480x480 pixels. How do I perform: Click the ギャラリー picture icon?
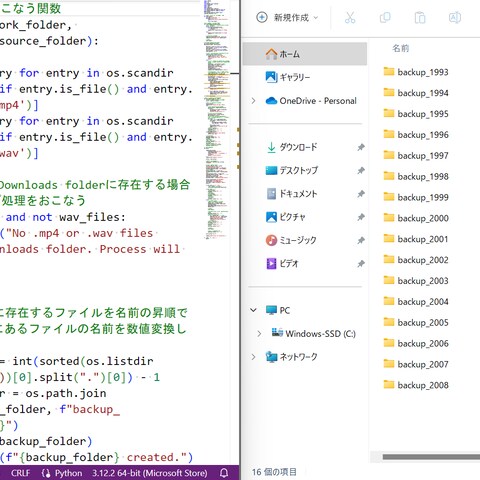click(x=271, y=77)
